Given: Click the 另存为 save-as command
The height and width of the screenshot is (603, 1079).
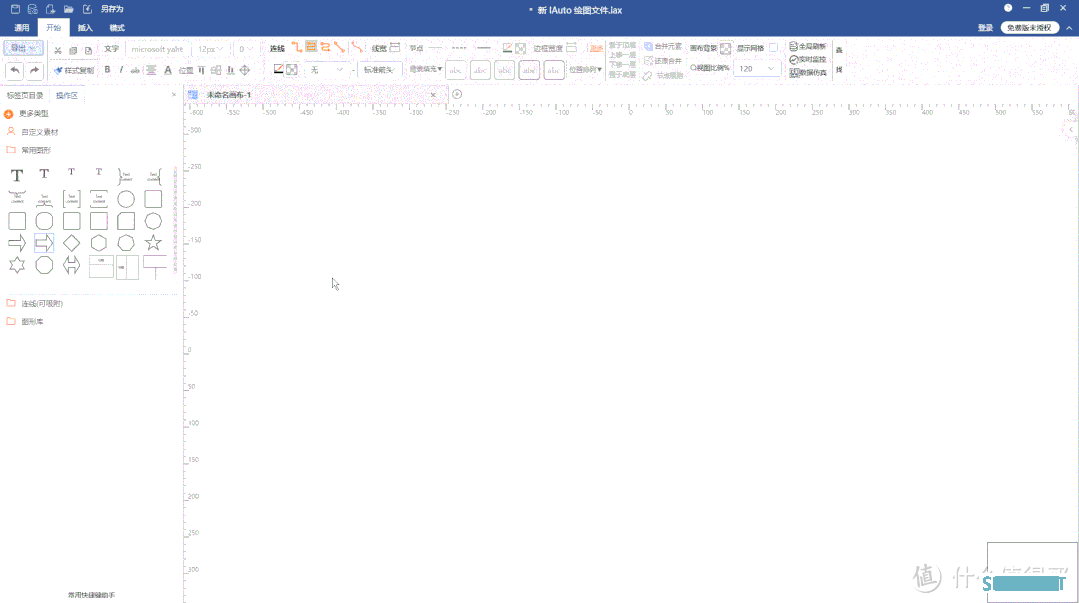Looking at the screenshot, I should 112,9.
